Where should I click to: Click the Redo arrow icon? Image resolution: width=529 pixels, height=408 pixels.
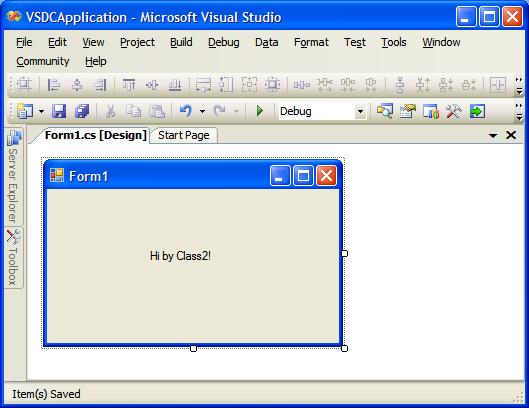(220, 111)
